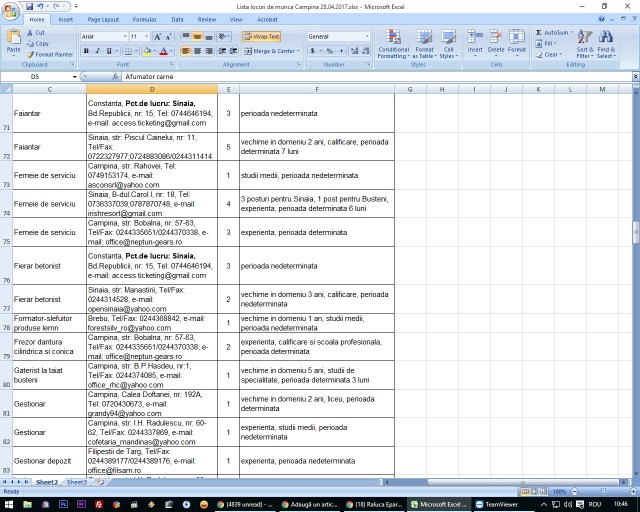Toggle Align Text Left
The height and width of the screenshot is (512, 640).
click(x=186, y=51)
